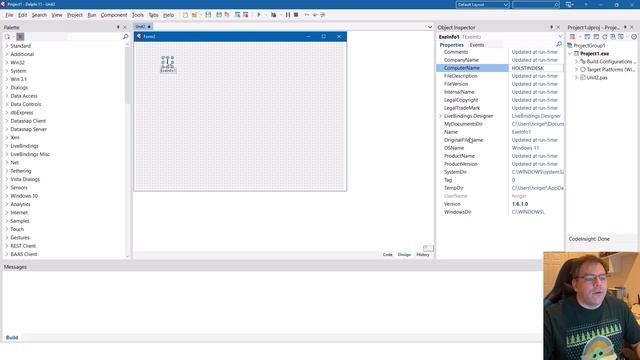Select the Tethering palette category

[x=21, y=171]
